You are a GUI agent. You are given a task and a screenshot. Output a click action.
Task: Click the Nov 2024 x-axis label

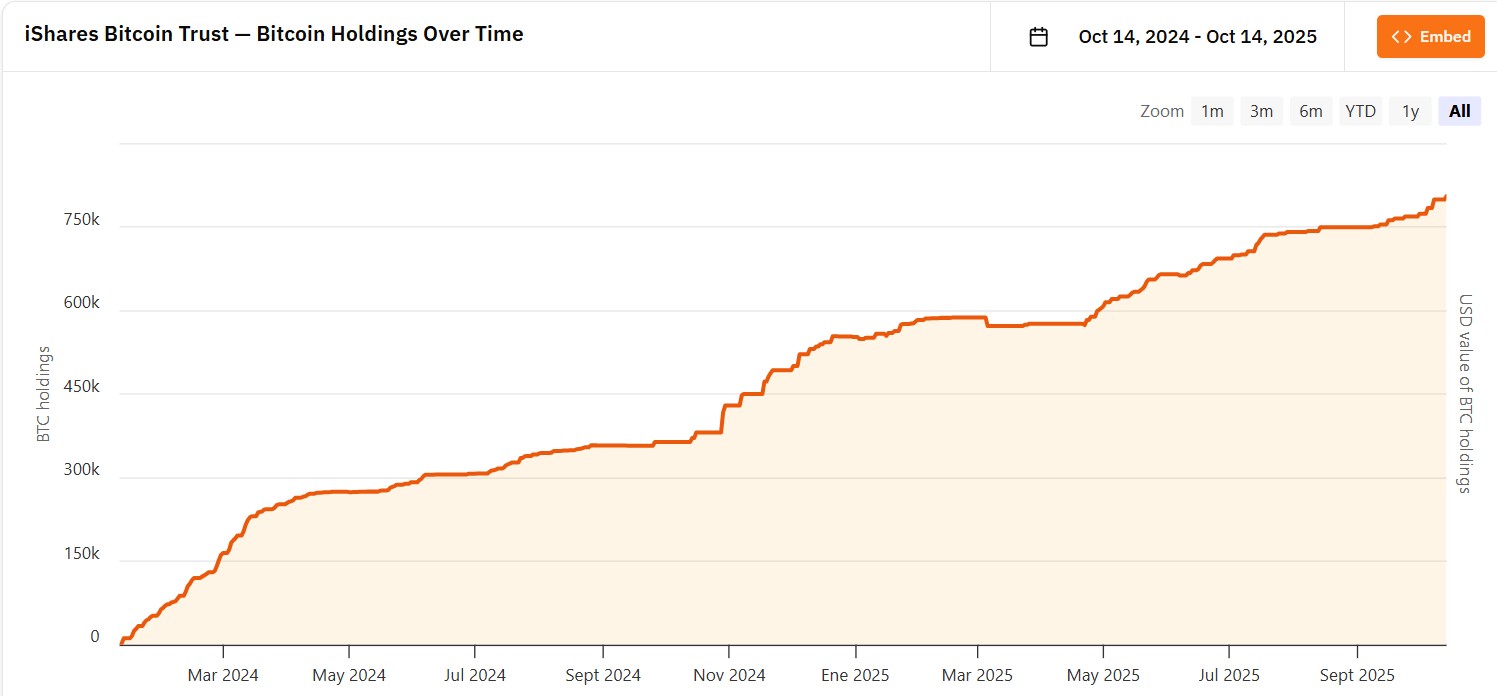[729, 675]
